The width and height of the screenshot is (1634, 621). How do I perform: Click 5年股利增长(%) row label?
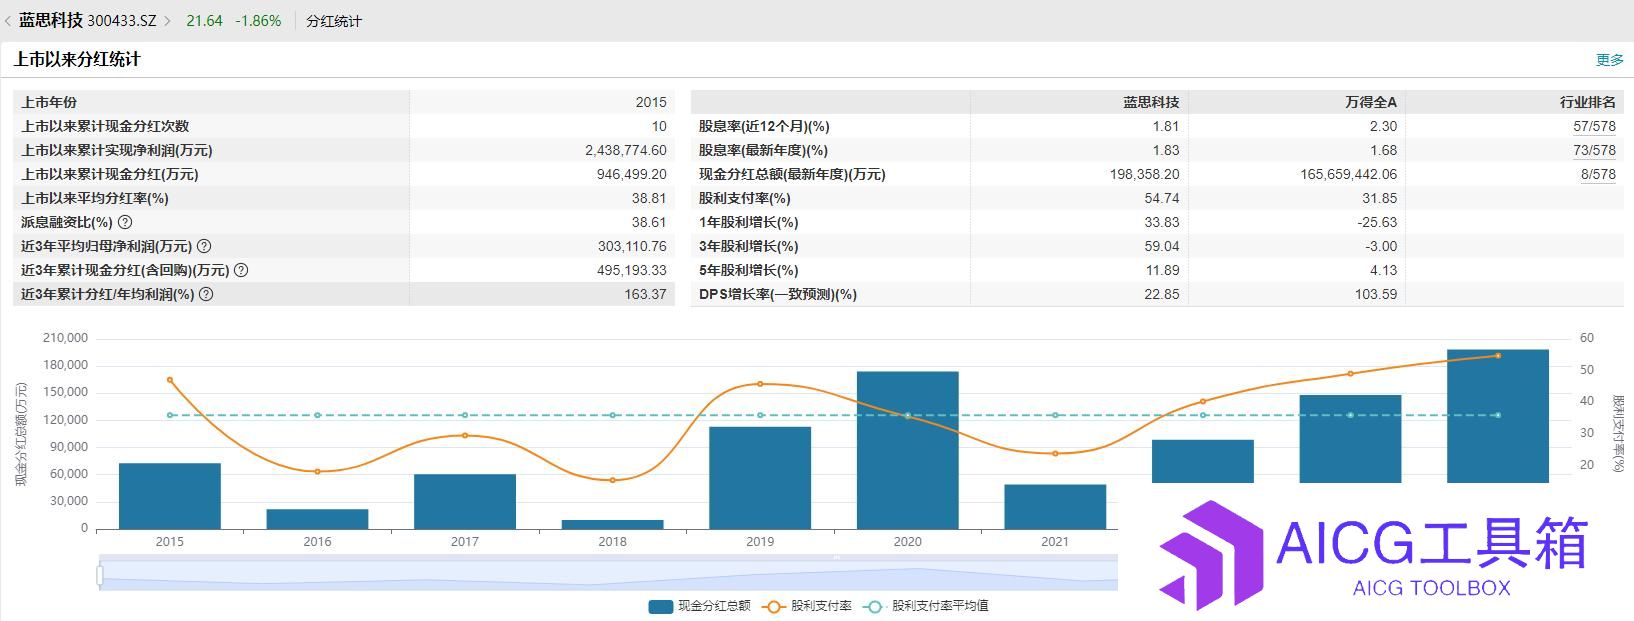748,270
